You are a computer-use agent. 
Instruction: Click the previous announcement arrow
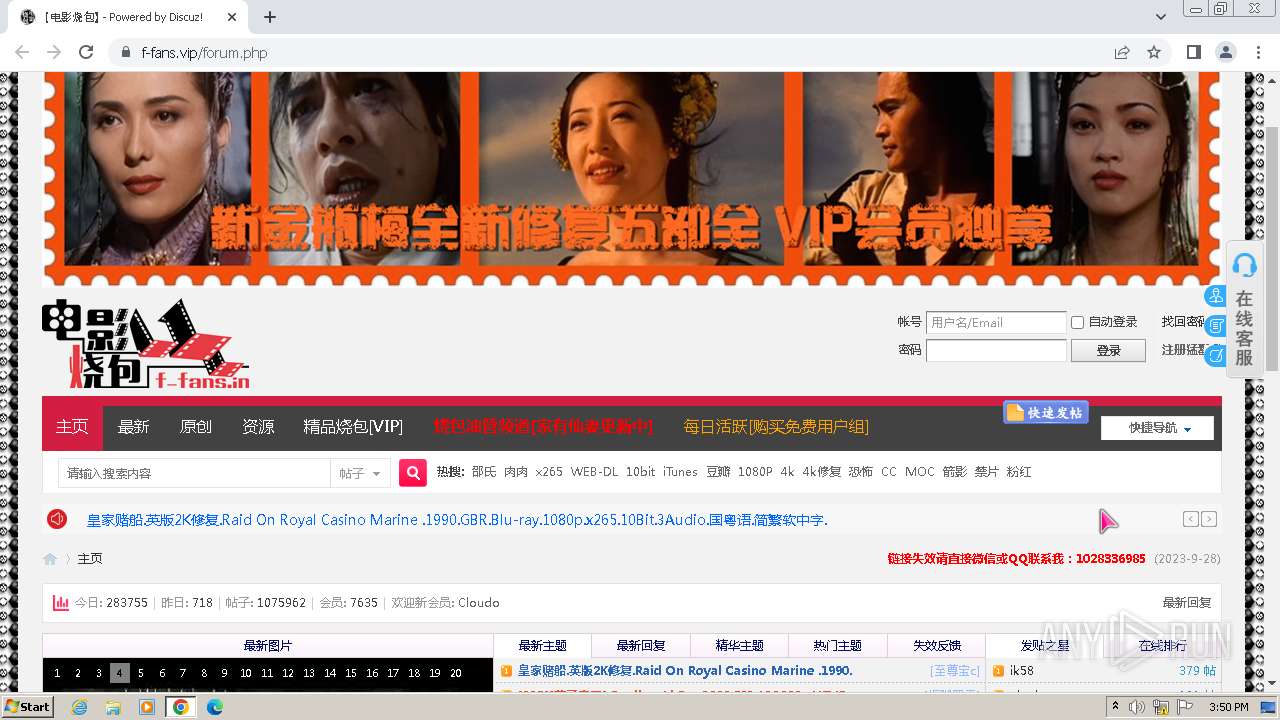pyautogui.click(x=1190, y=519)
